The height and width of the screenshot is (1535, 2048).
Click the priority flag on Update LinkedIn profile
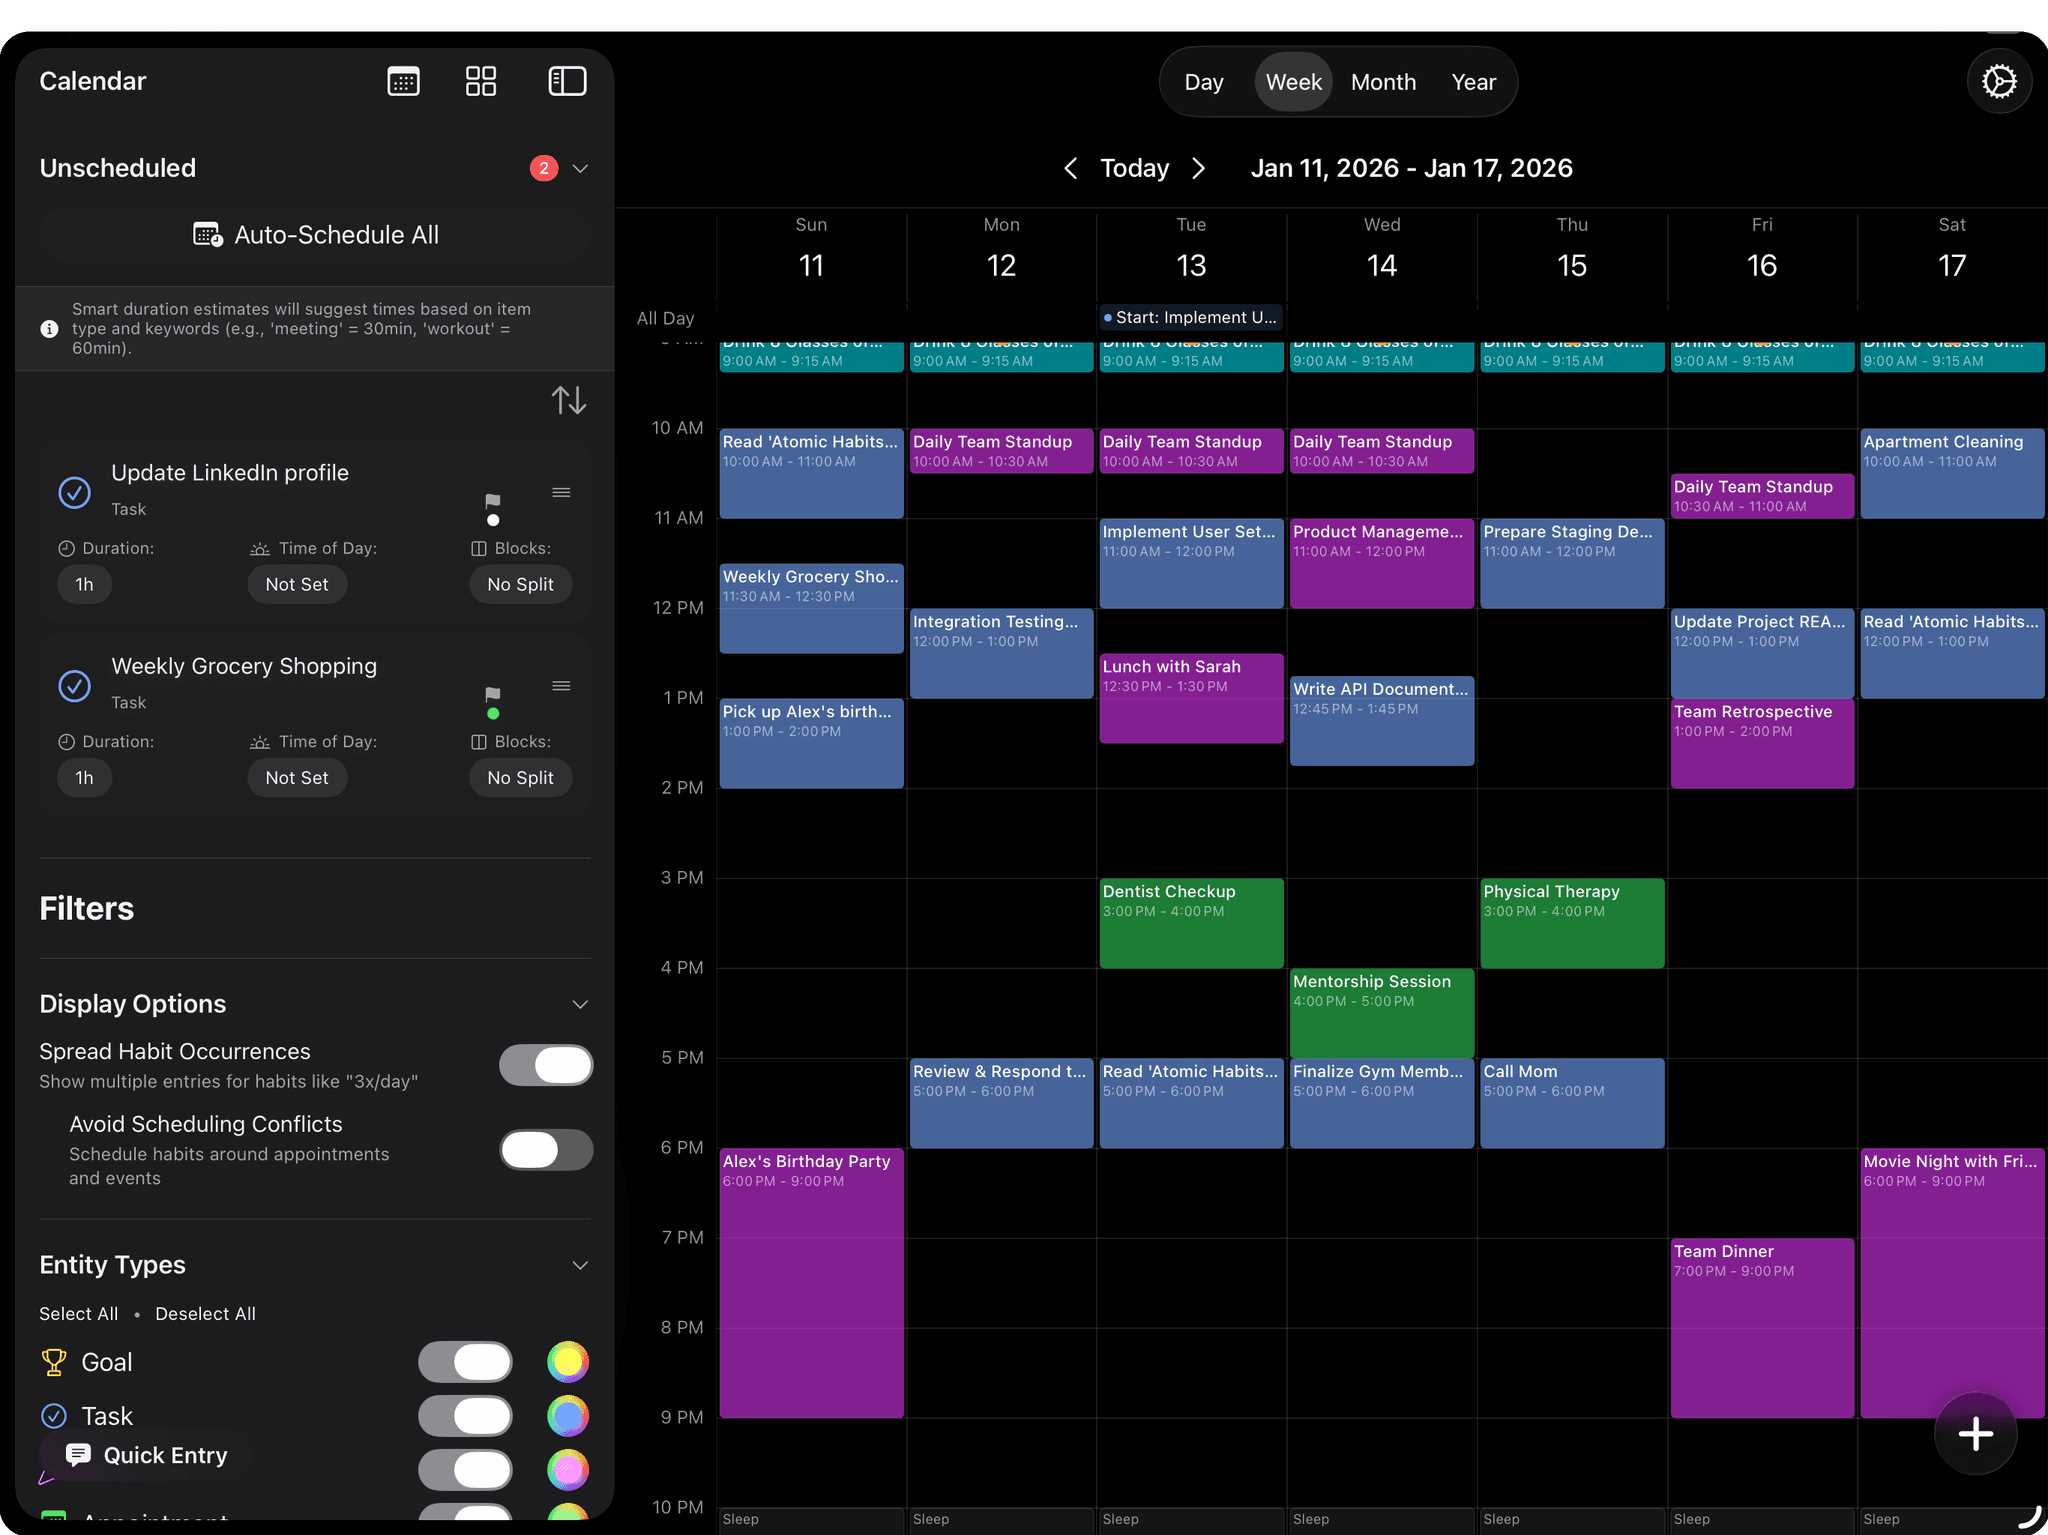coord(492,500)
